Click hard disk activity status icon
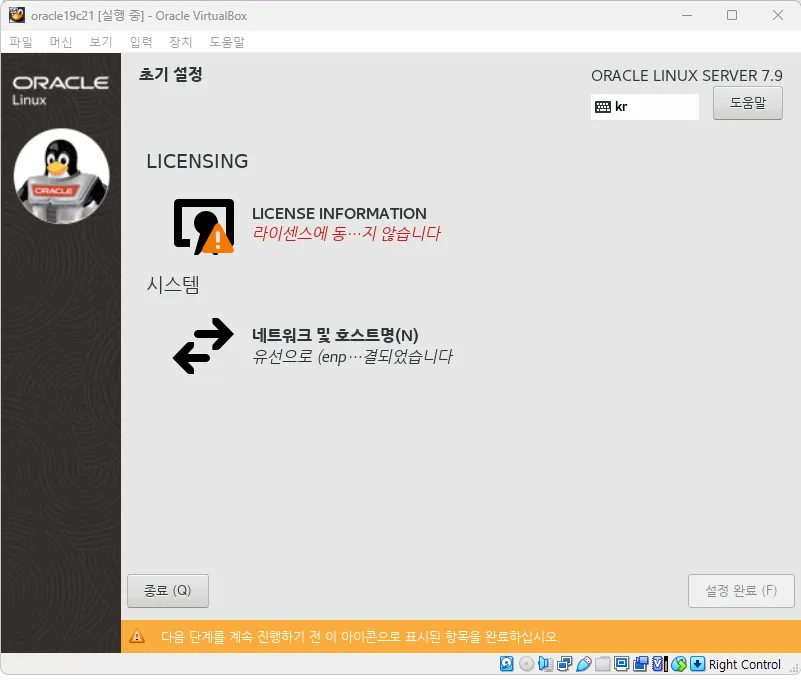The image size is (801, 680). click(506, 664)
